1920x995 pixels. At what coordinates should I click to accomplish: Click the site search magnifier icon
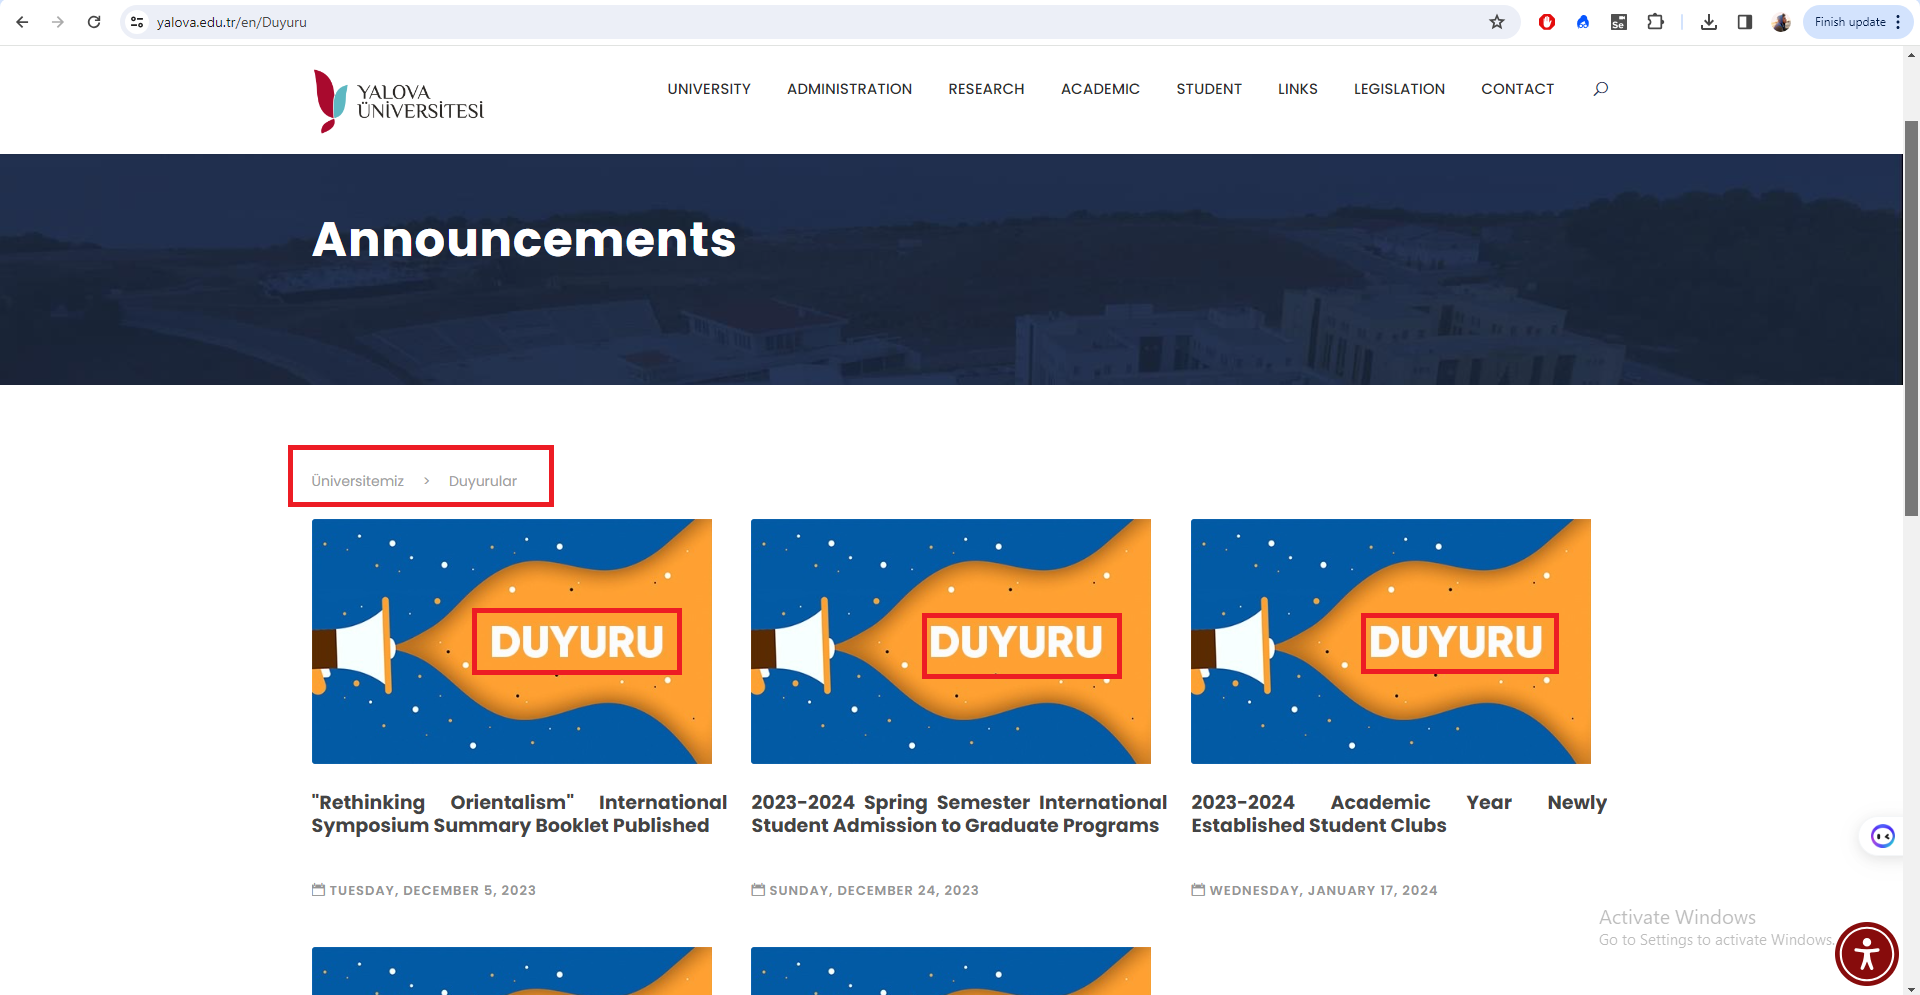pyautogui.click(x=1601, y=89)
